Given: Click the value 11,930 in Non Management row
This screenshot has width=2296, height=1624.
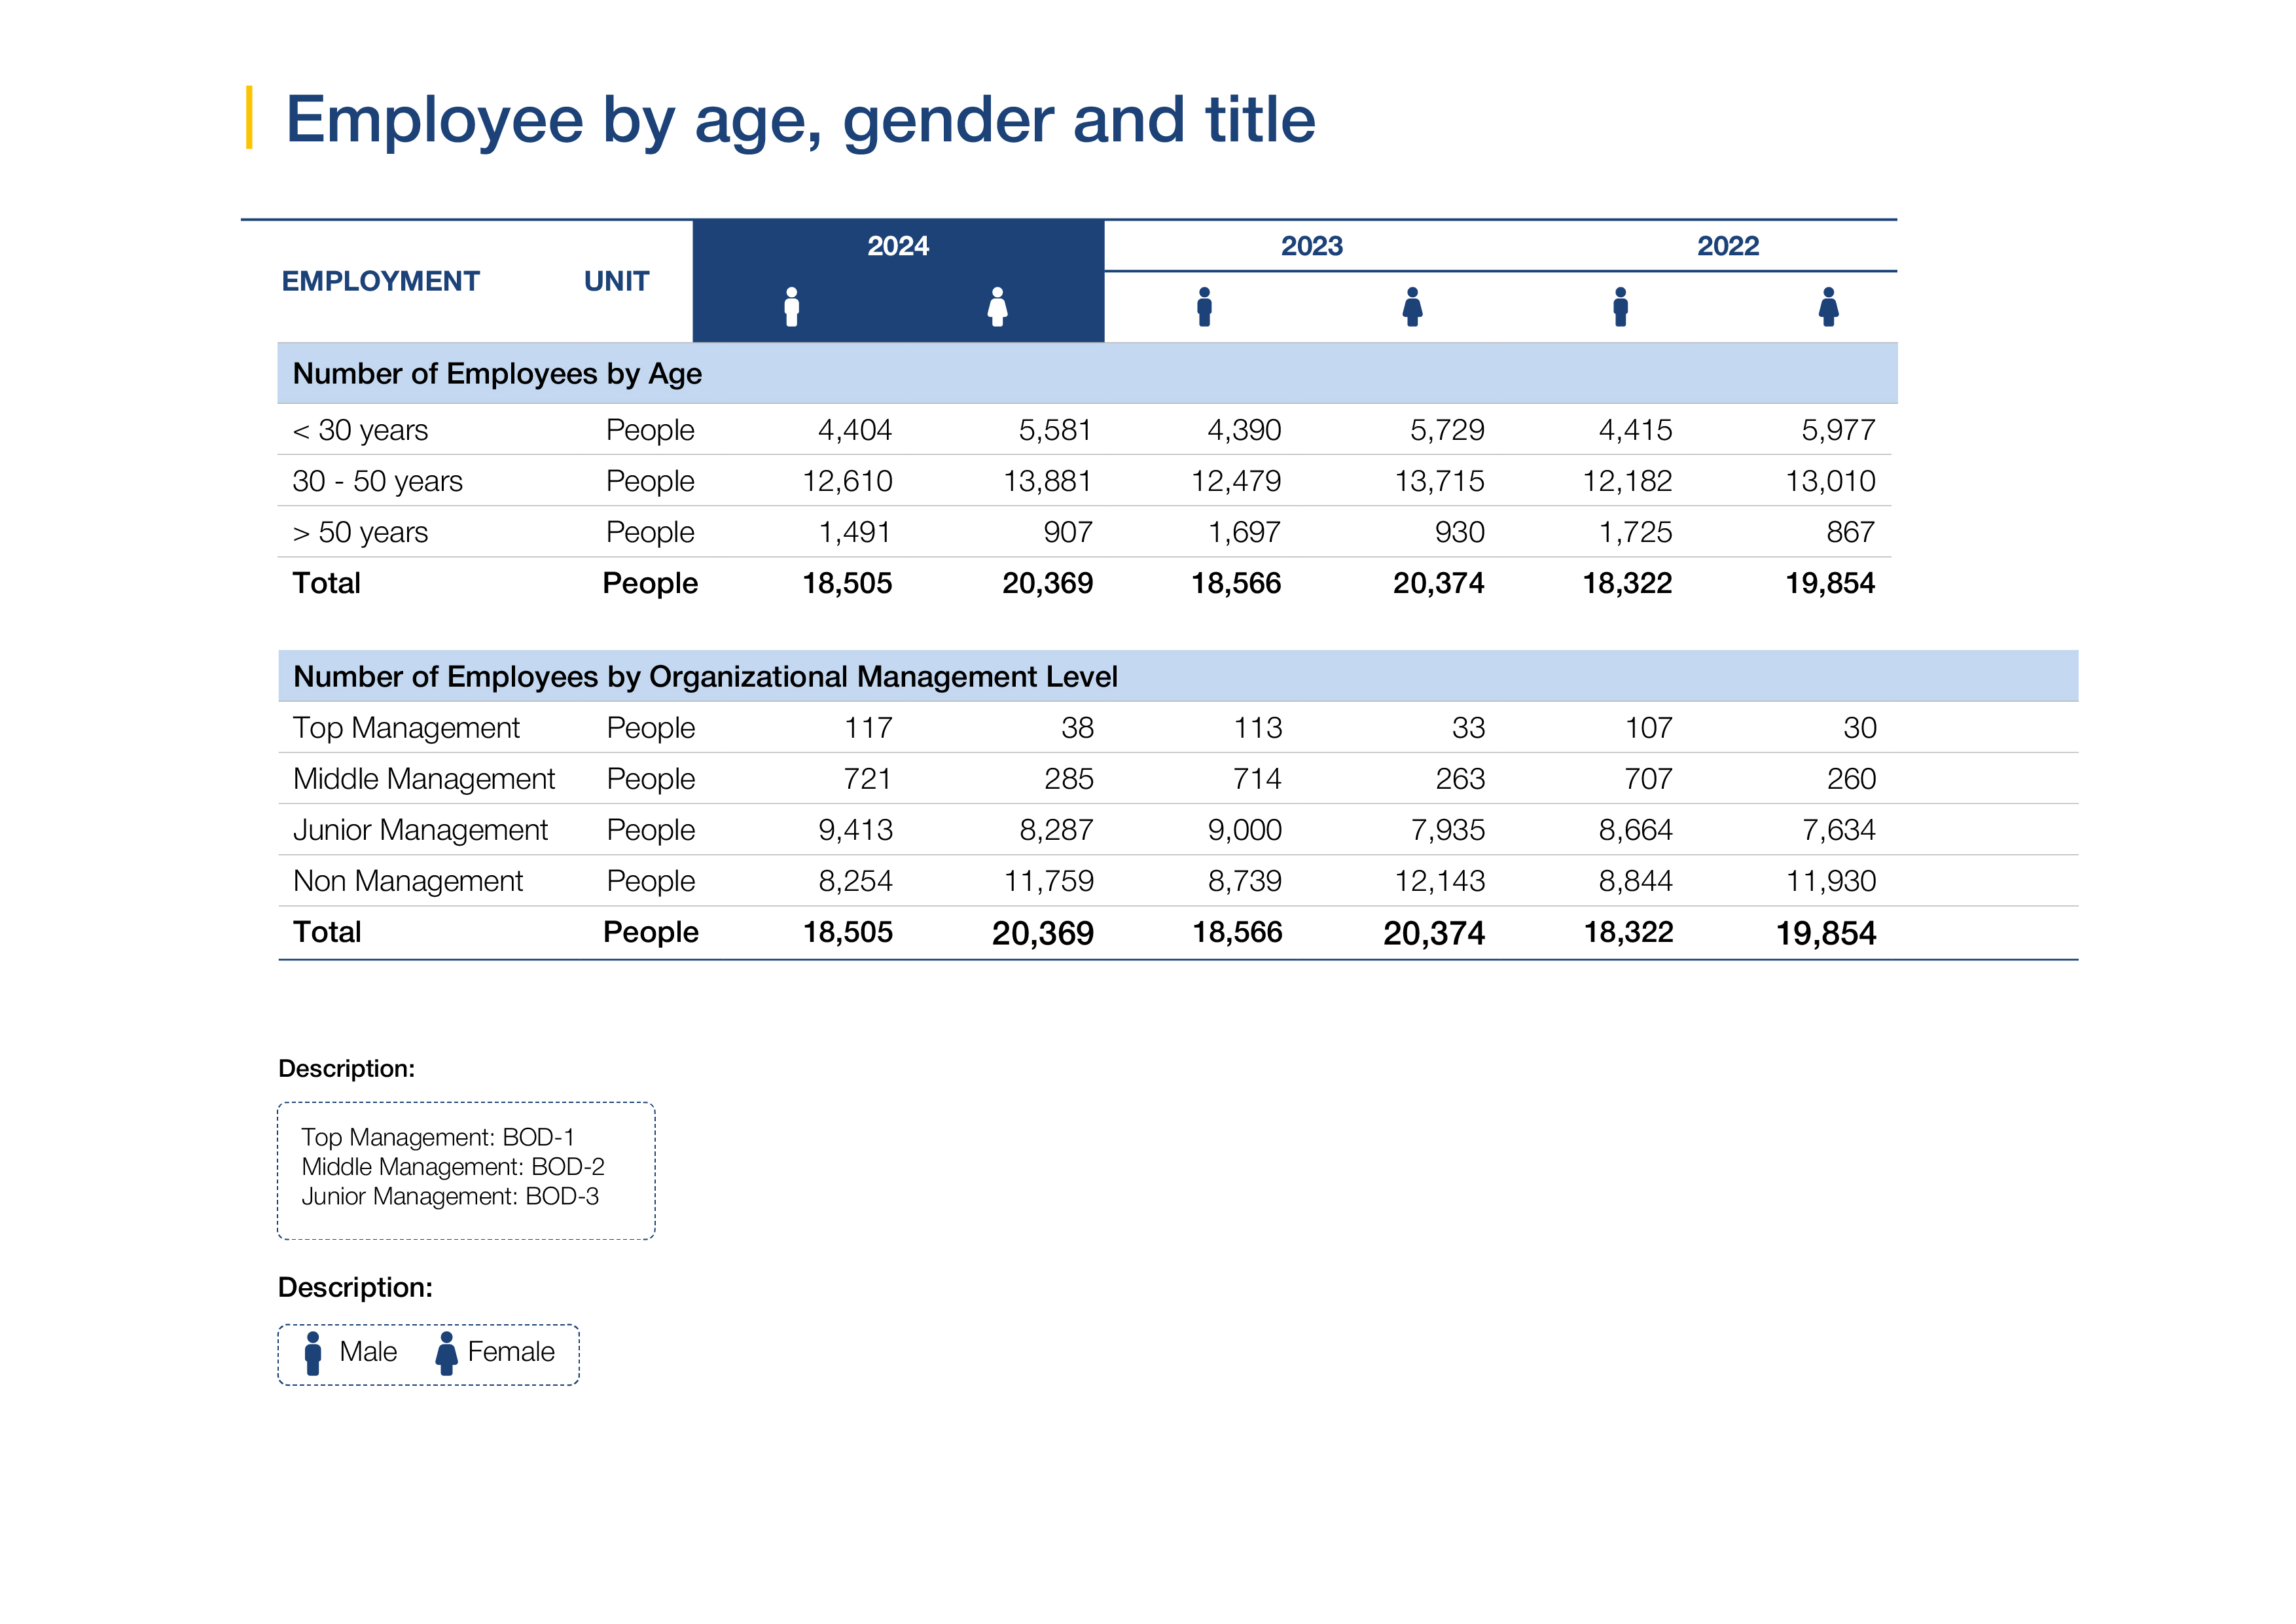Looking at the screenshot, I should tap(1831, 881).
